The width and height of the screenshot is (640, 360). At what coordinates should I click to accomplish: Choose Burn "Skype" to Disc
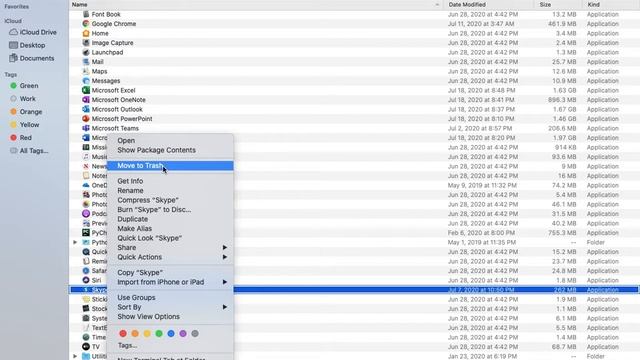[170, 209]
